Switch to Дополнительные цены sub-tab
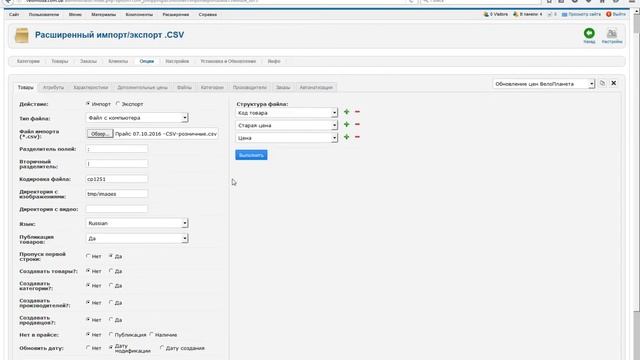The image size is (640, 360). point(142,87)
